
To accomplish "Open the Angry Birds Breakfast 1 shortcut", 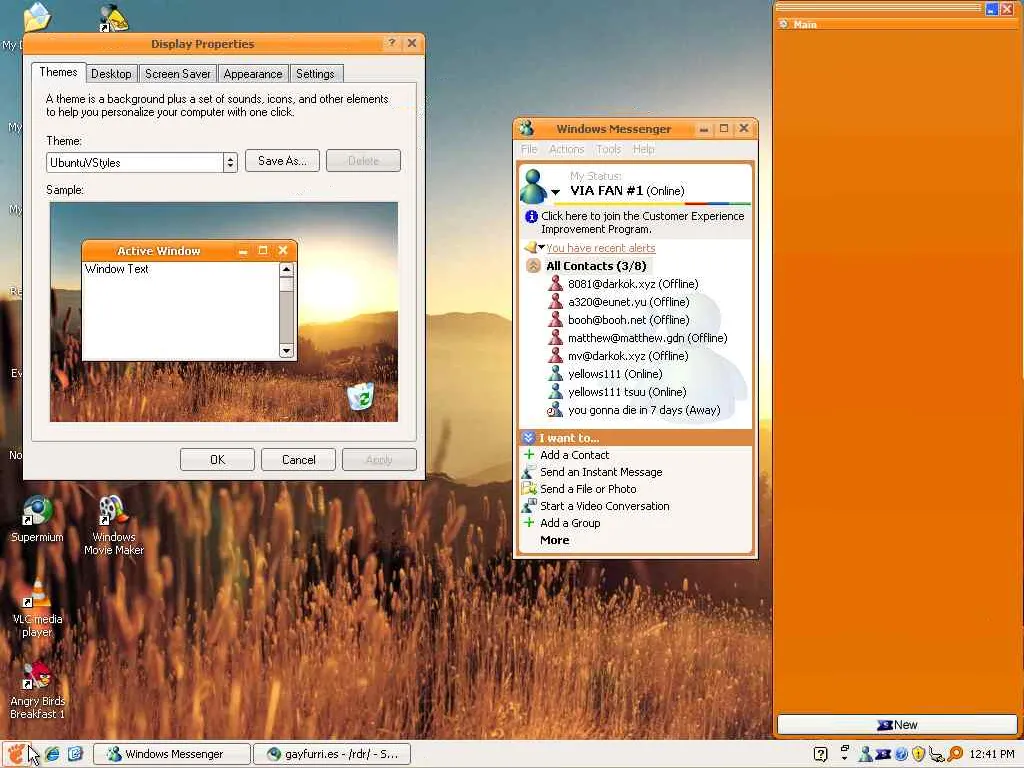I will pyautogui.click(x=37, y=690).
